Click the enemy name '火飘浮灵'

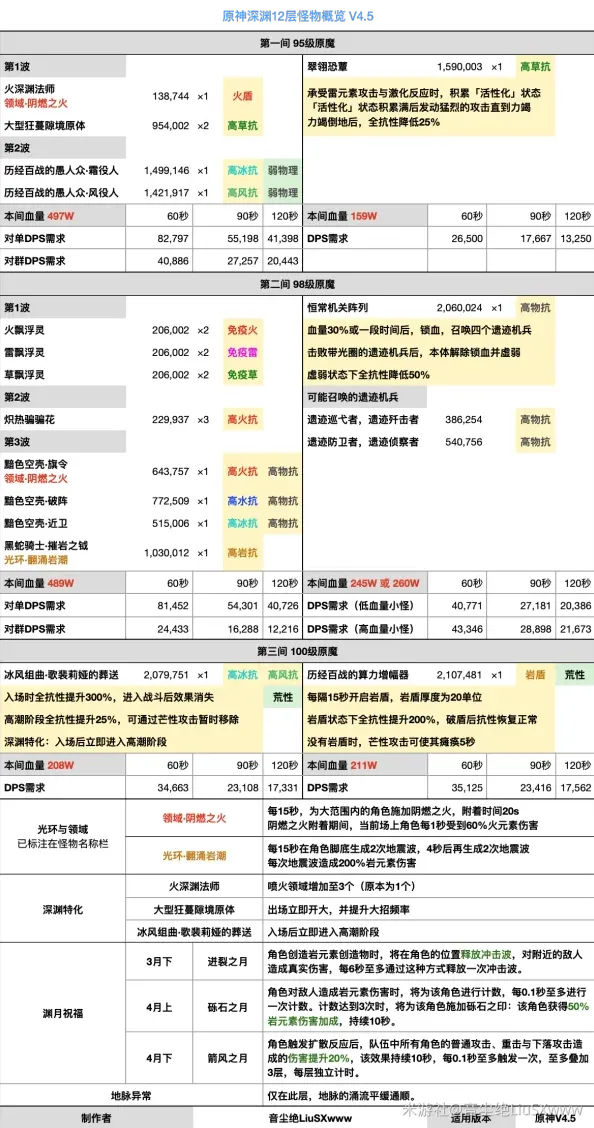24,330
